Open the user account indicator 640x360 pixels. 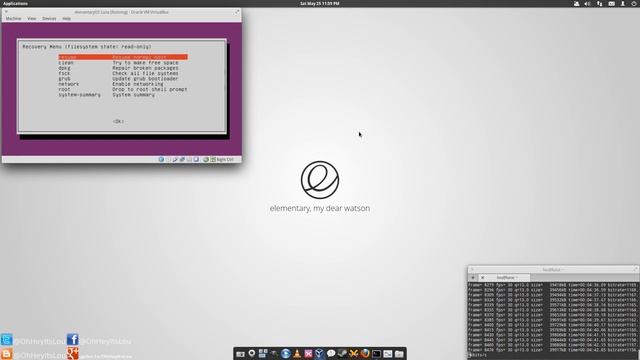click(623, 3)
